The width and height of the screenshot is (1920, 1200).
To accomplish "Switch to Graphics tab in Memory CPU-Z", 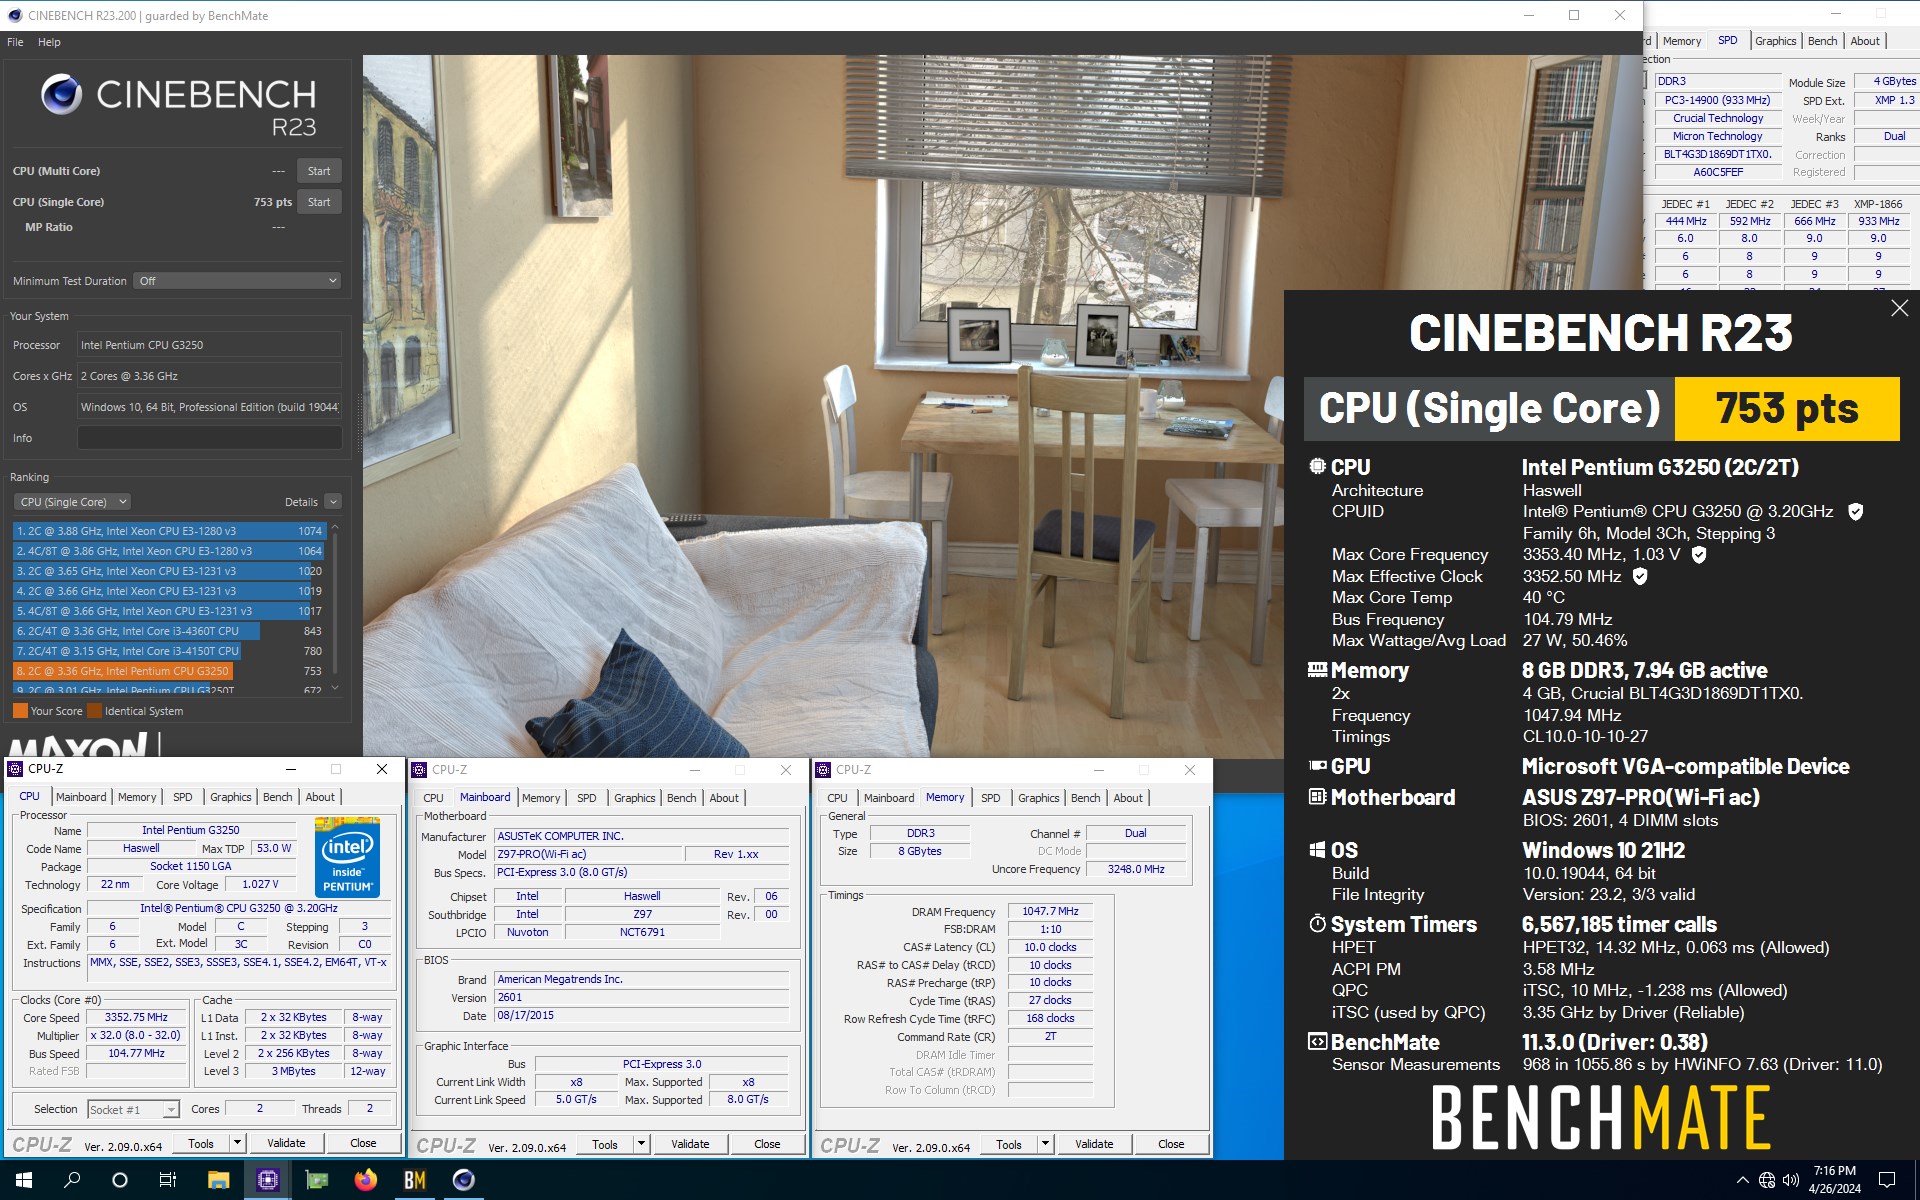I will [1038, 798].
